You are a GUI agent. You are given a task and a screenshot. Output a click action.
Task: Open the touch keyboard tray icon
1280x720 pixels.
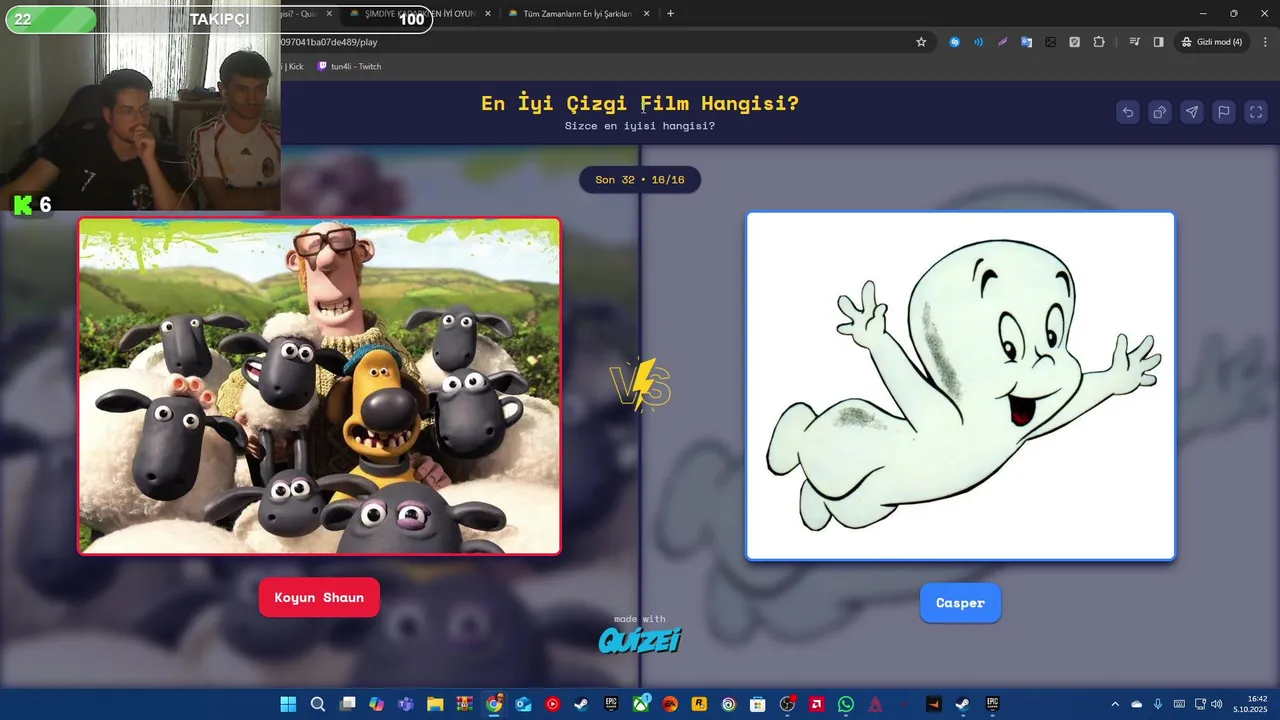pyautogui.click(x=1179, y=704)
